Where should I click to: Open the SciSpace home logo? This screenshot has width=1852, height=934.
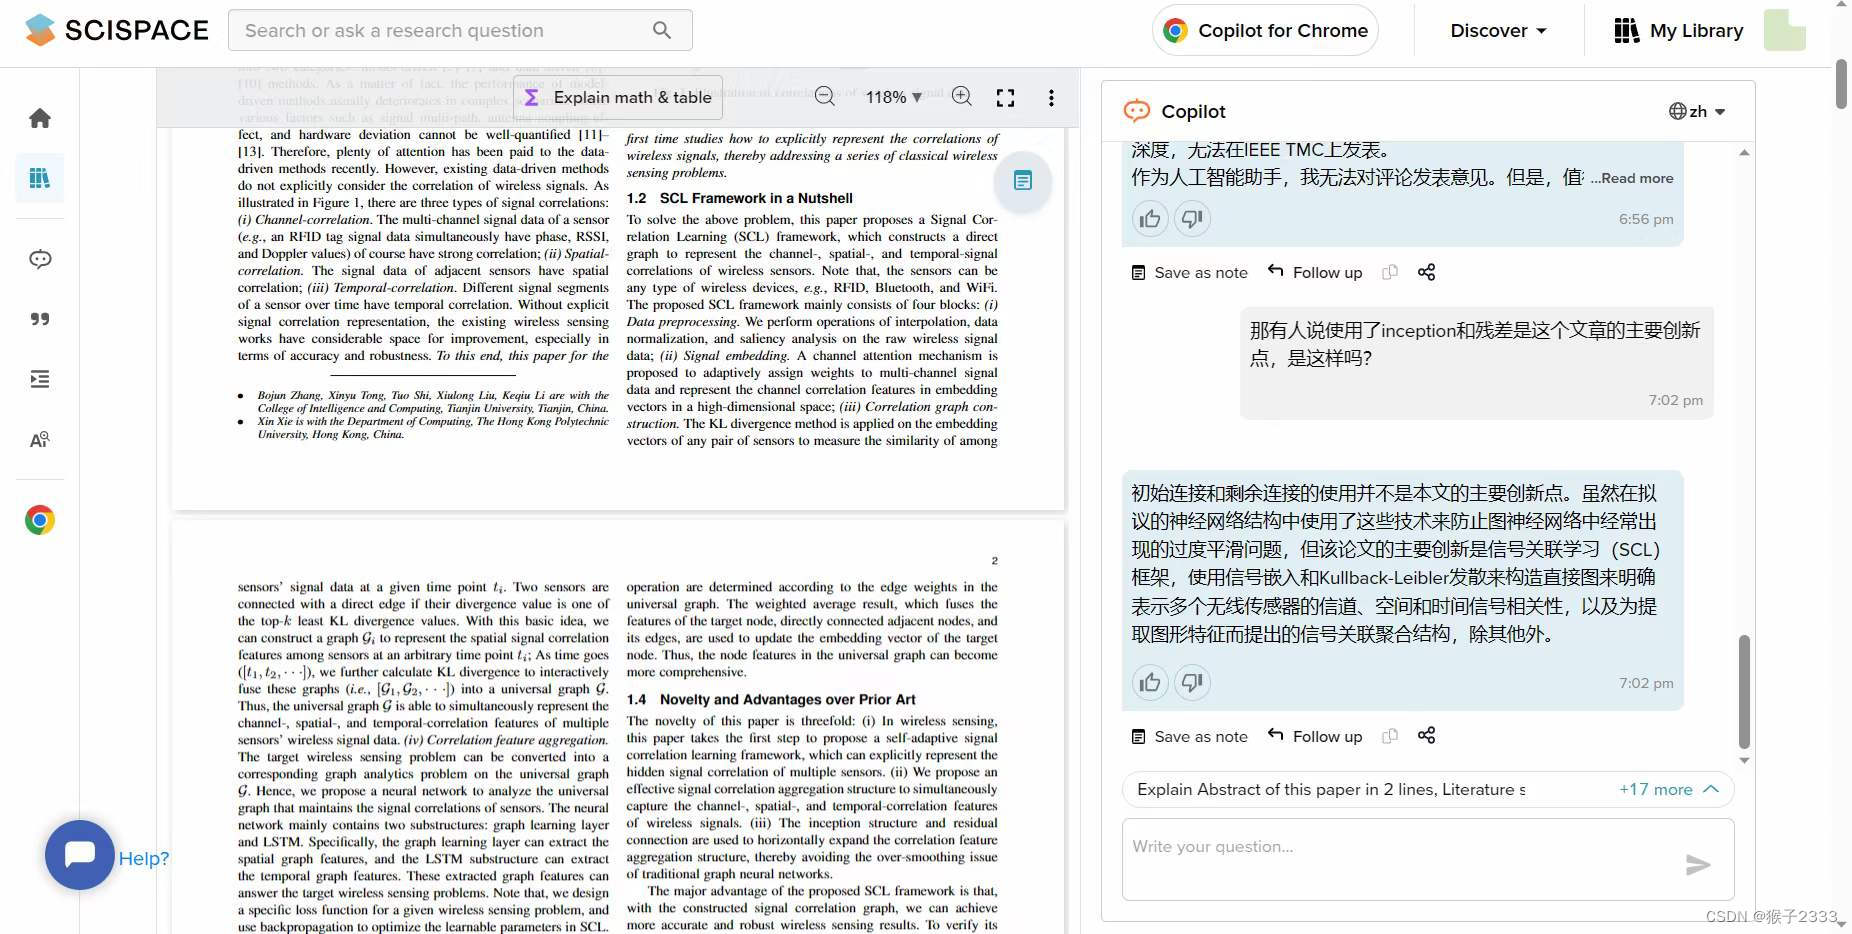[117, 30]
